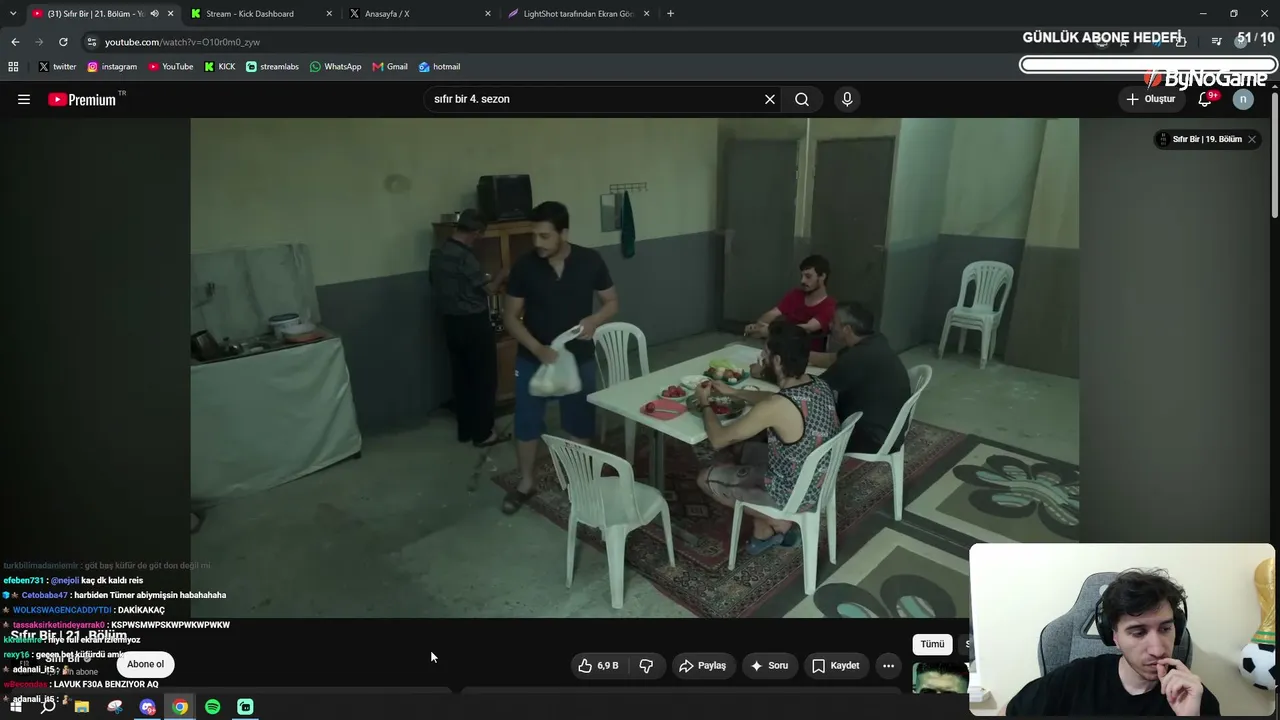Screen dimensions: 1280x720
Task: Reload the current page
Action: 63,42
